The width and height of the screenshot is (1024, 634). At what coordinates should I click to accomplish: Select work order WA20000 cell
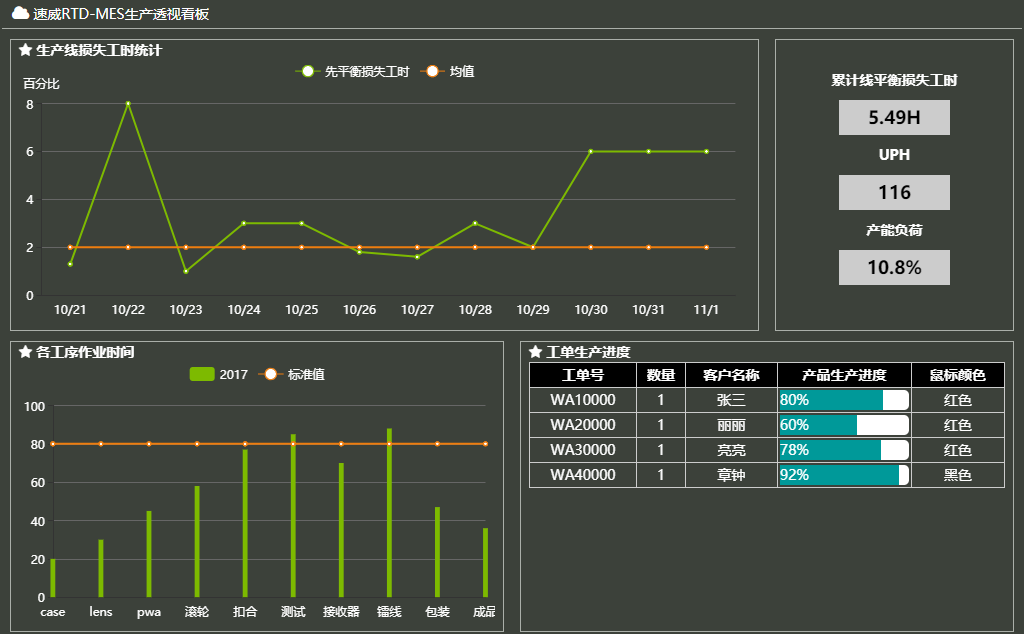click(x=582, y=425)
